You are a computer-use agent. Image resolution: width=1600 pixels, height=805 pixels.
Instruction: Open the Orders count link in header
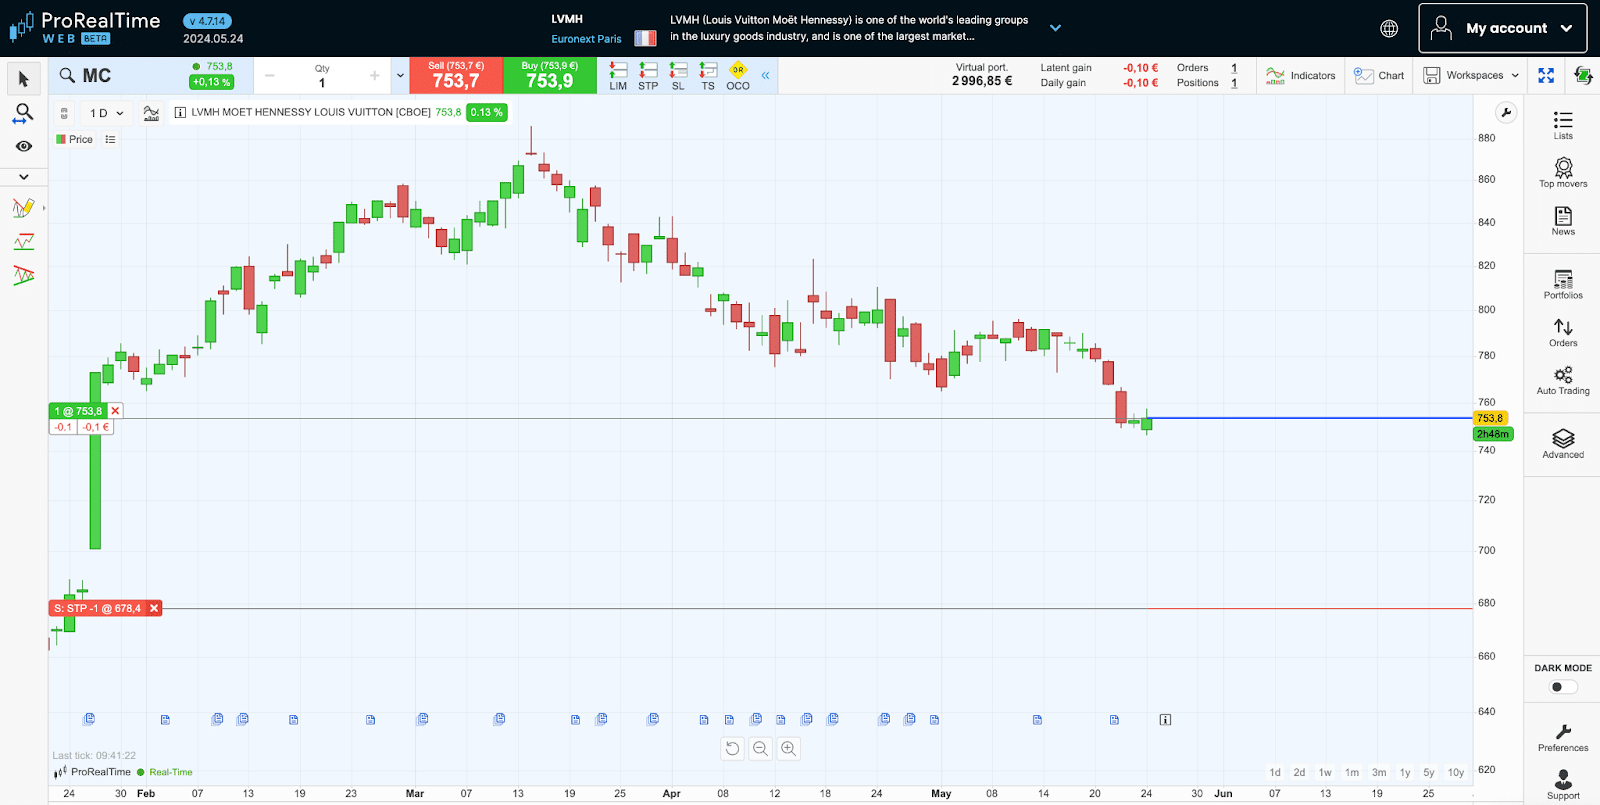[1234, 68]
